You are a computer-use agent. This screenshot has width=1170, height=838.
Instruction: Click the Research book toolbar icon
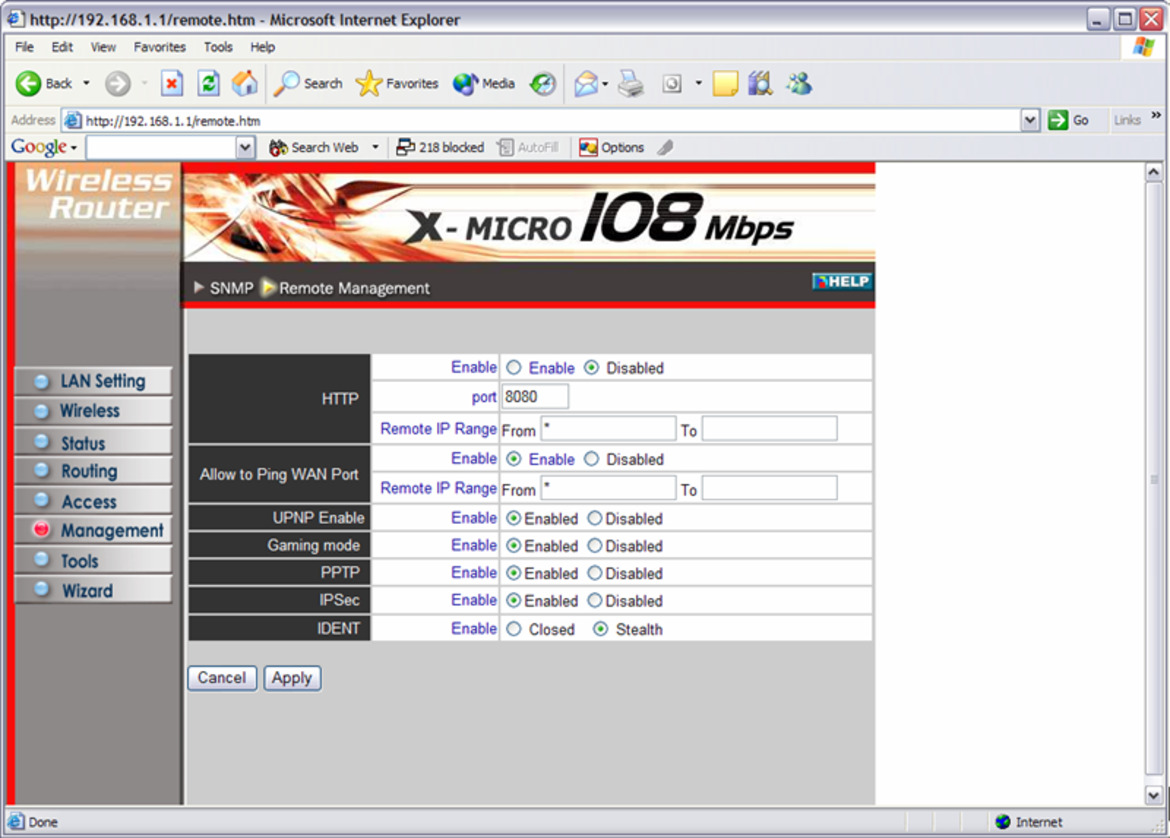coord(760,84)
